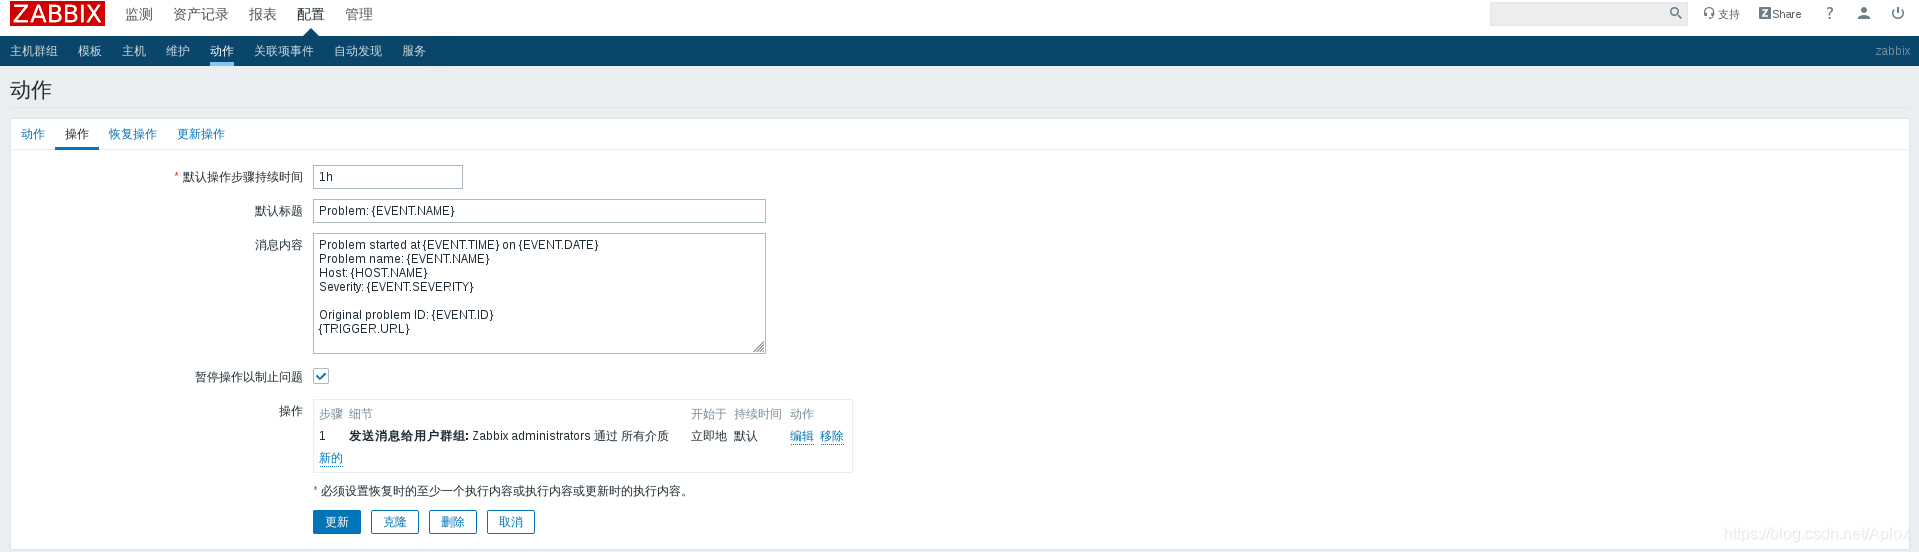The height and width of the screenshot is (552, 1919).
Task: Go to 关联项事件 submenu
Action: 284,51
